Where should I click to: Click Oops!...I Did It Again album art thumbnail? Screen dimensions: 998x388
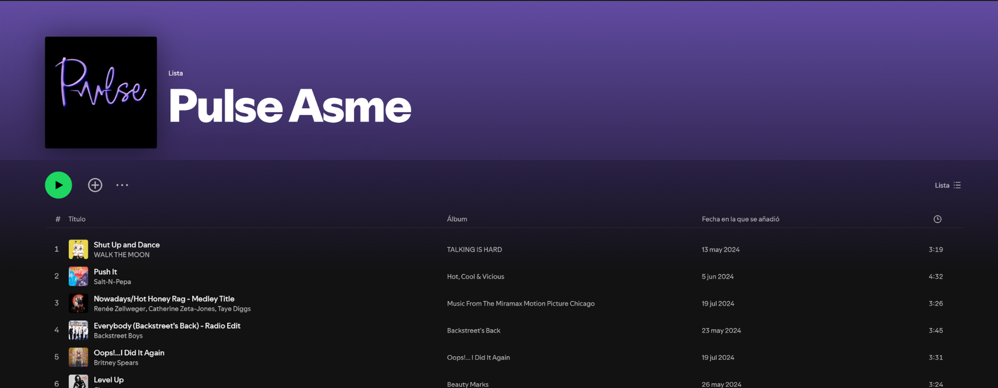[x=78, y=357]
